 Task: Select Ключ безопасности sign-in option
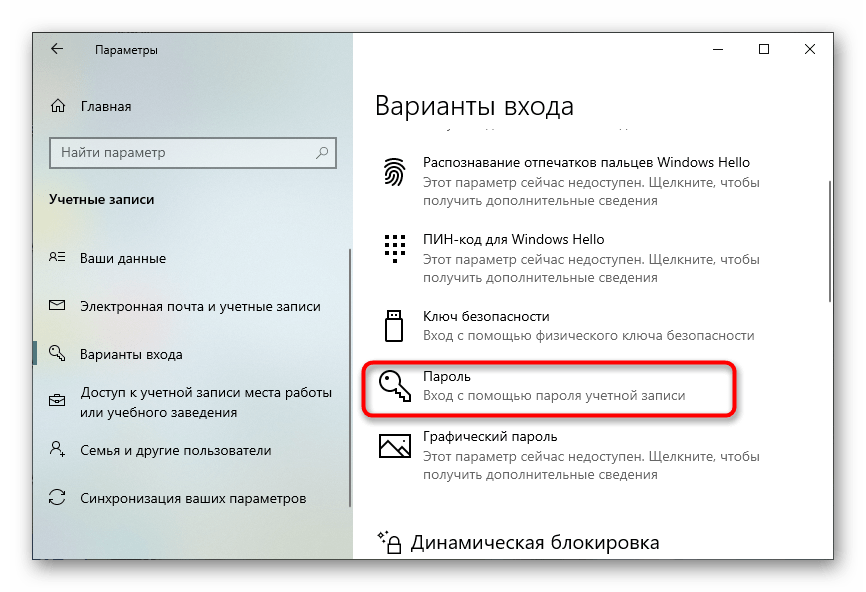click(x=569, y=326)
